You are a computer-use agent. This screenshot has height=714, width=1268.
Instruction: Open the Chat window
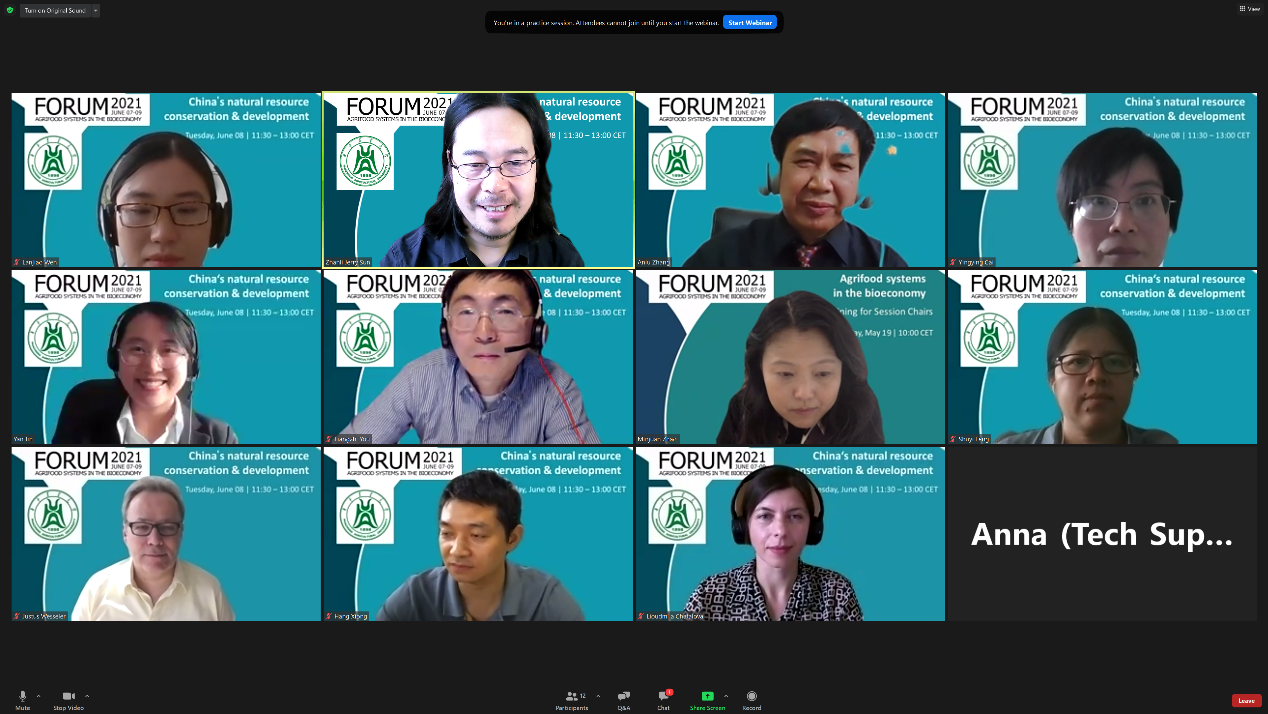663,697
